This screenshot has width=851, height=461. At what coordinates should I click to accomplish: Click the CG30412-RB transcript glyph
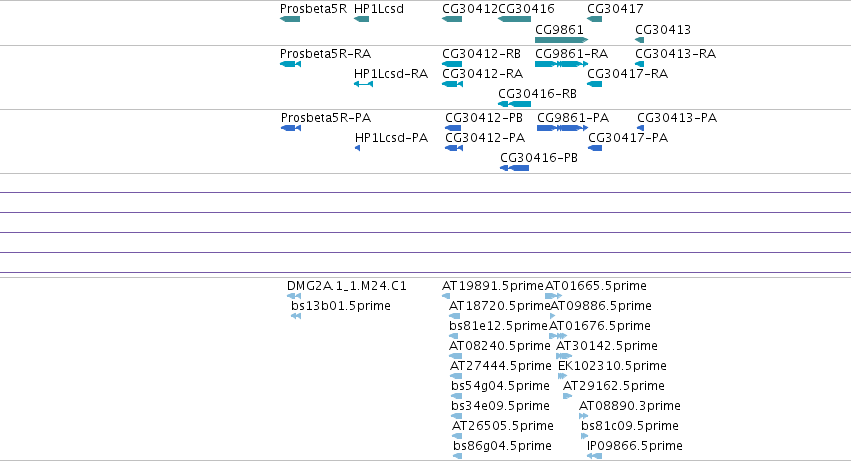(452, 65)
